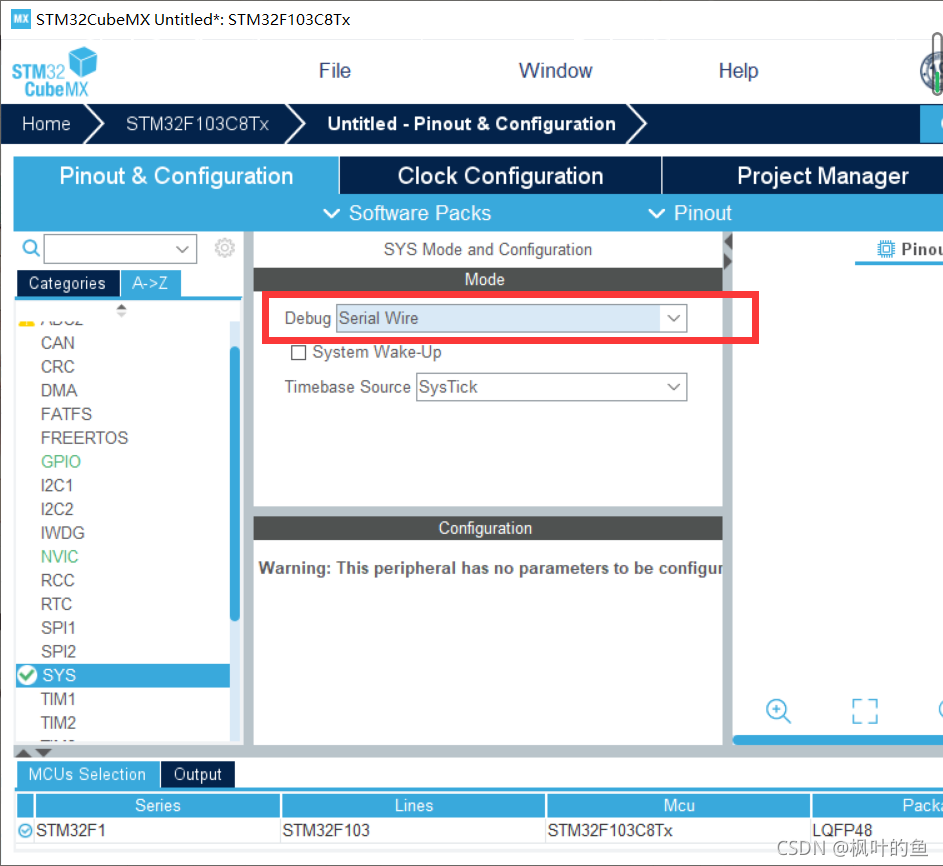Image resolution: width=943 pixels, height=866 pixels.
Task: Select SYS in peripheral list
Action: point(123,675)
